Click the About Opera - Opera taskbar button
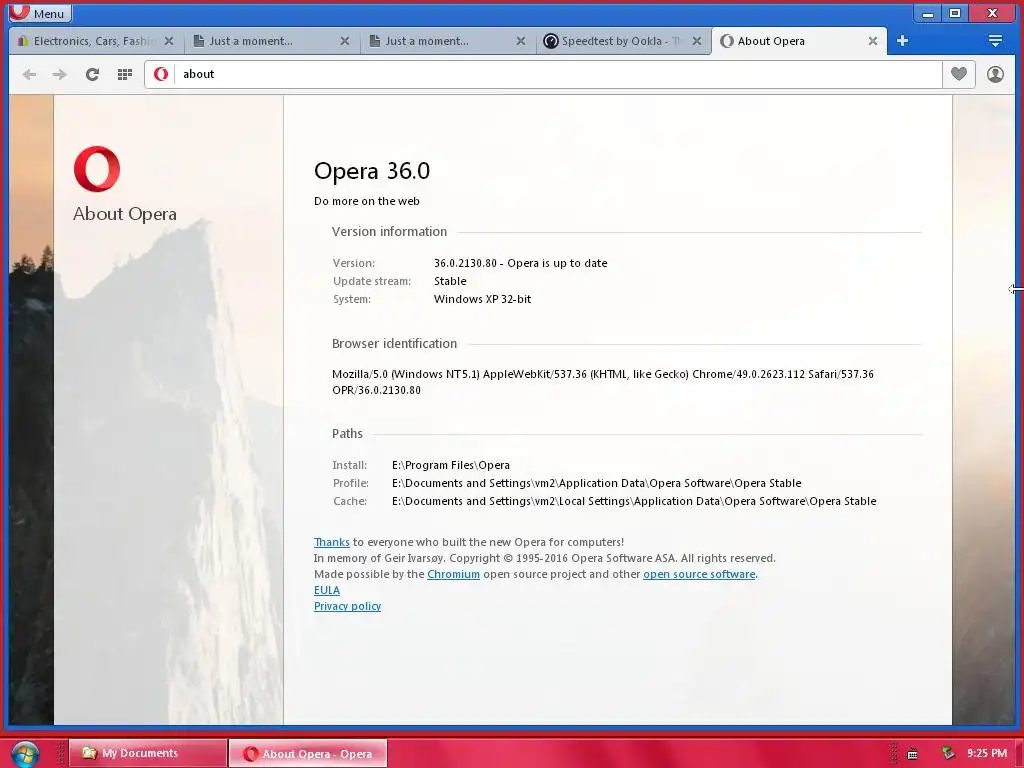1024x768 pixels. (x=308, y=754)
